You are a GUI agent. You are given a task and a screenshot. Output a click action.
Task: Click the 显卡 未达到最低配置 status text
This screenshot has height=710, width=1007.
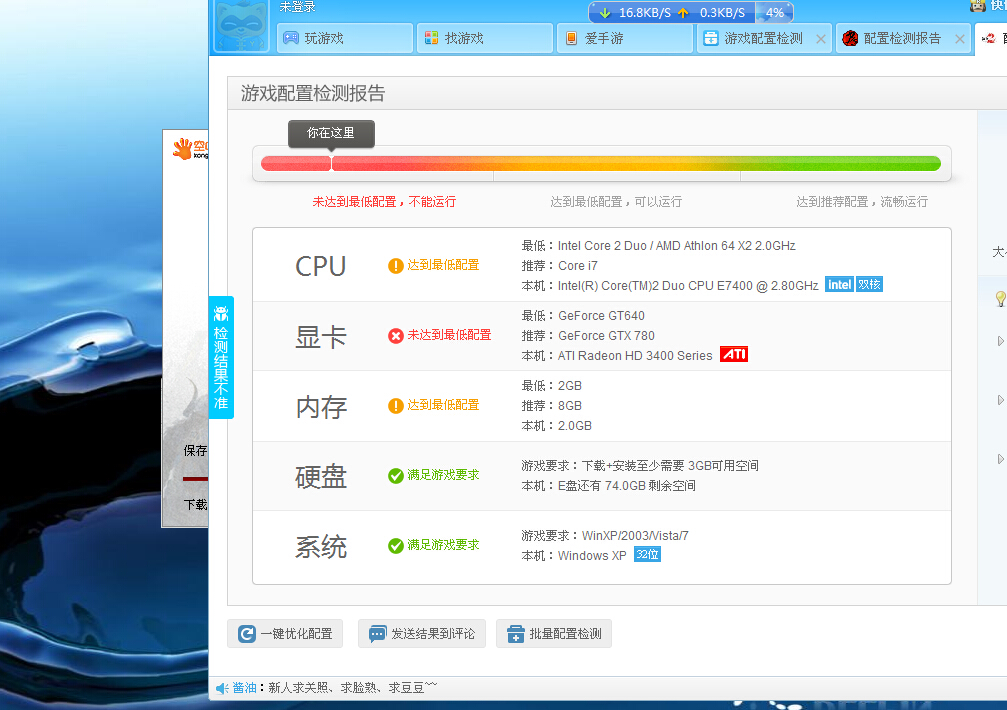click(449, 335)
